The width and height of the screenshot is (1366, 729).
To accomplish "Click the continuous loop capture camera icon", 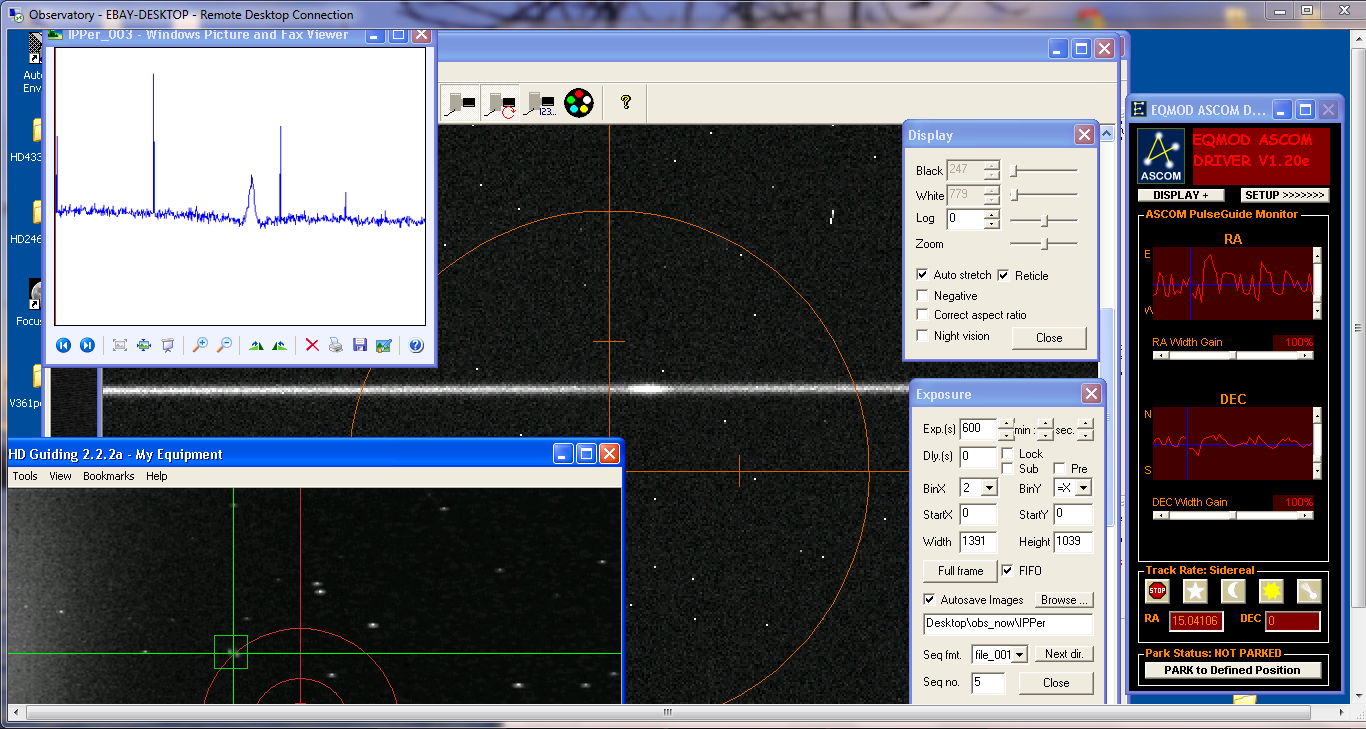I will [x=500, y=102].
